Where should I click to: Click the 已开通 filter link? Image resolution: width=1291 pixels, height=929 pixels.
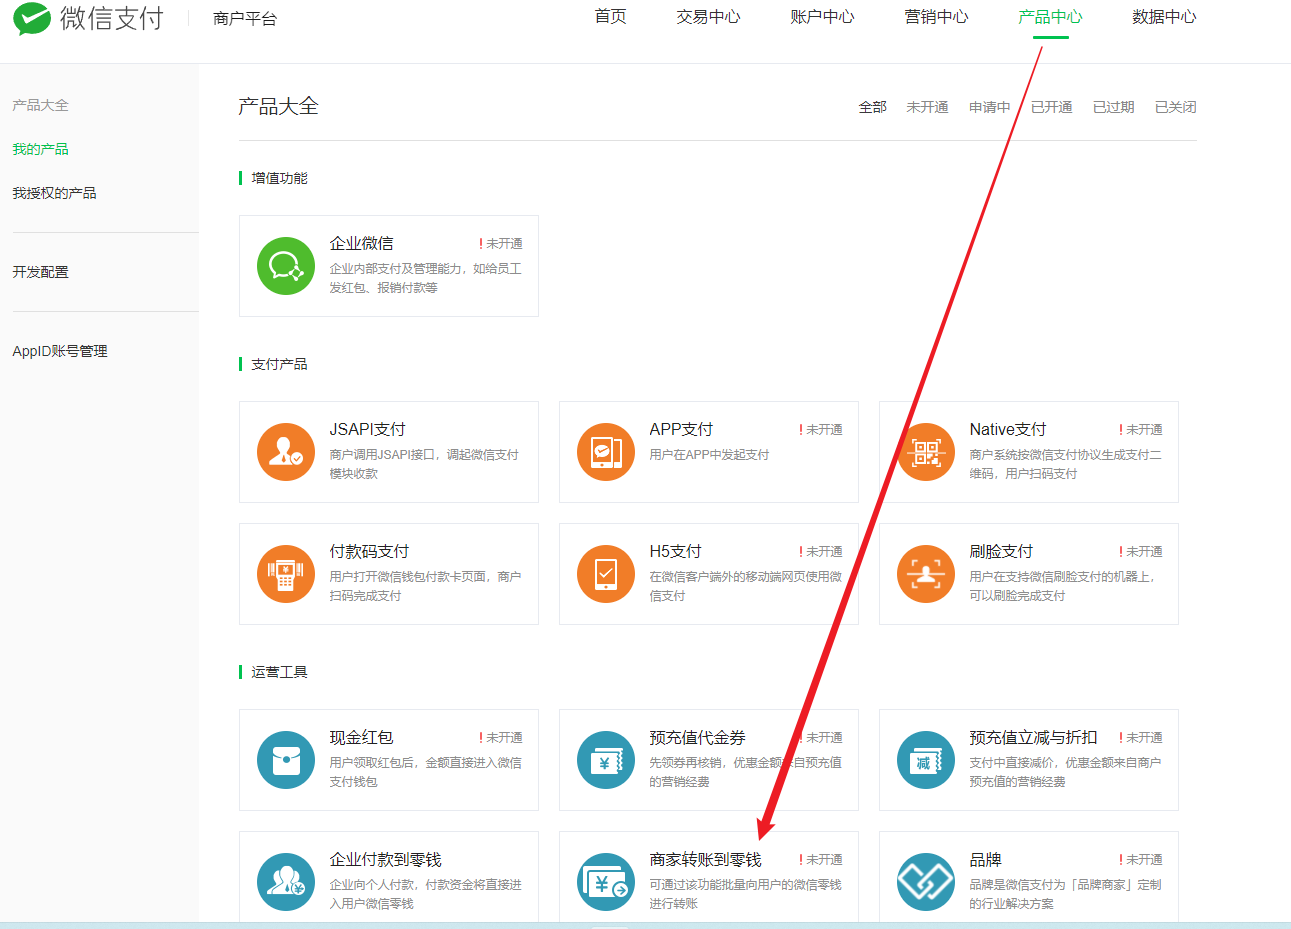point(1051,106)
